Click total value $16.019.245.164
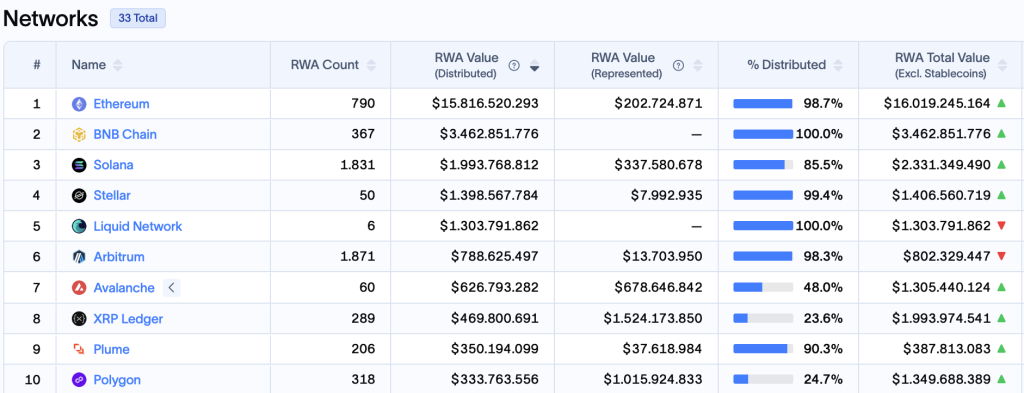 pyautogui.click(x=937, y=104)
